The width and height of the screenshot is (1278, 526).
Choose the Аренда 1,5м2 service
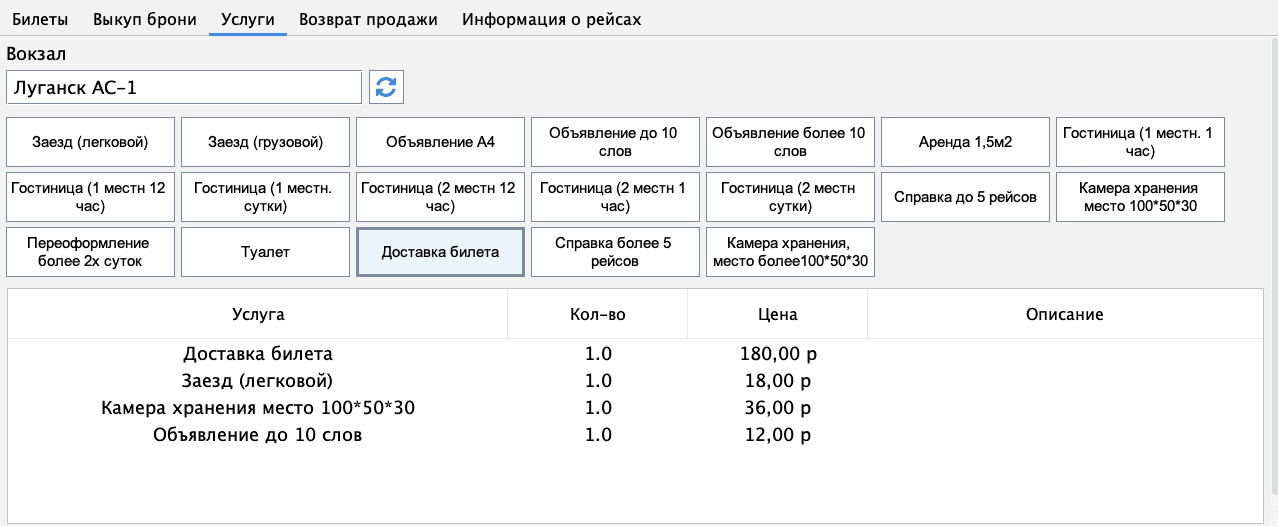[x=965, y=142]
